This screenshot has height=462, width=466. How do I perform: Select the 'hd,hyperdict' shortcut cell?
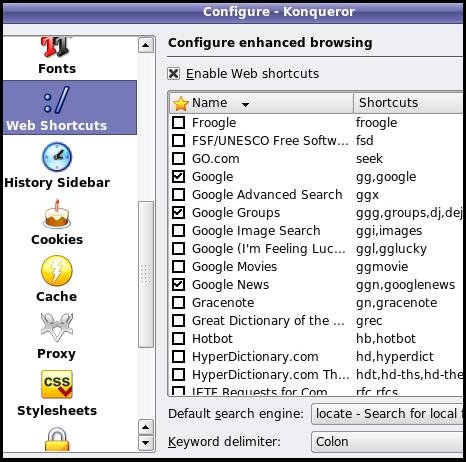click(395, 357)
